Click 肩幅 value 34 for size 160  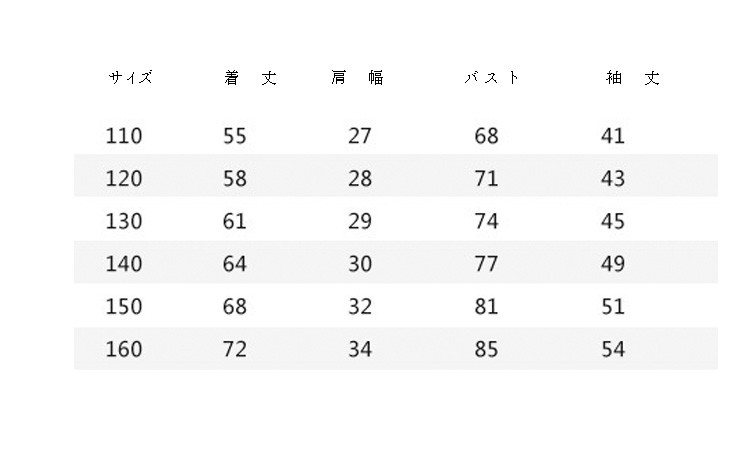tap(360, 349)
